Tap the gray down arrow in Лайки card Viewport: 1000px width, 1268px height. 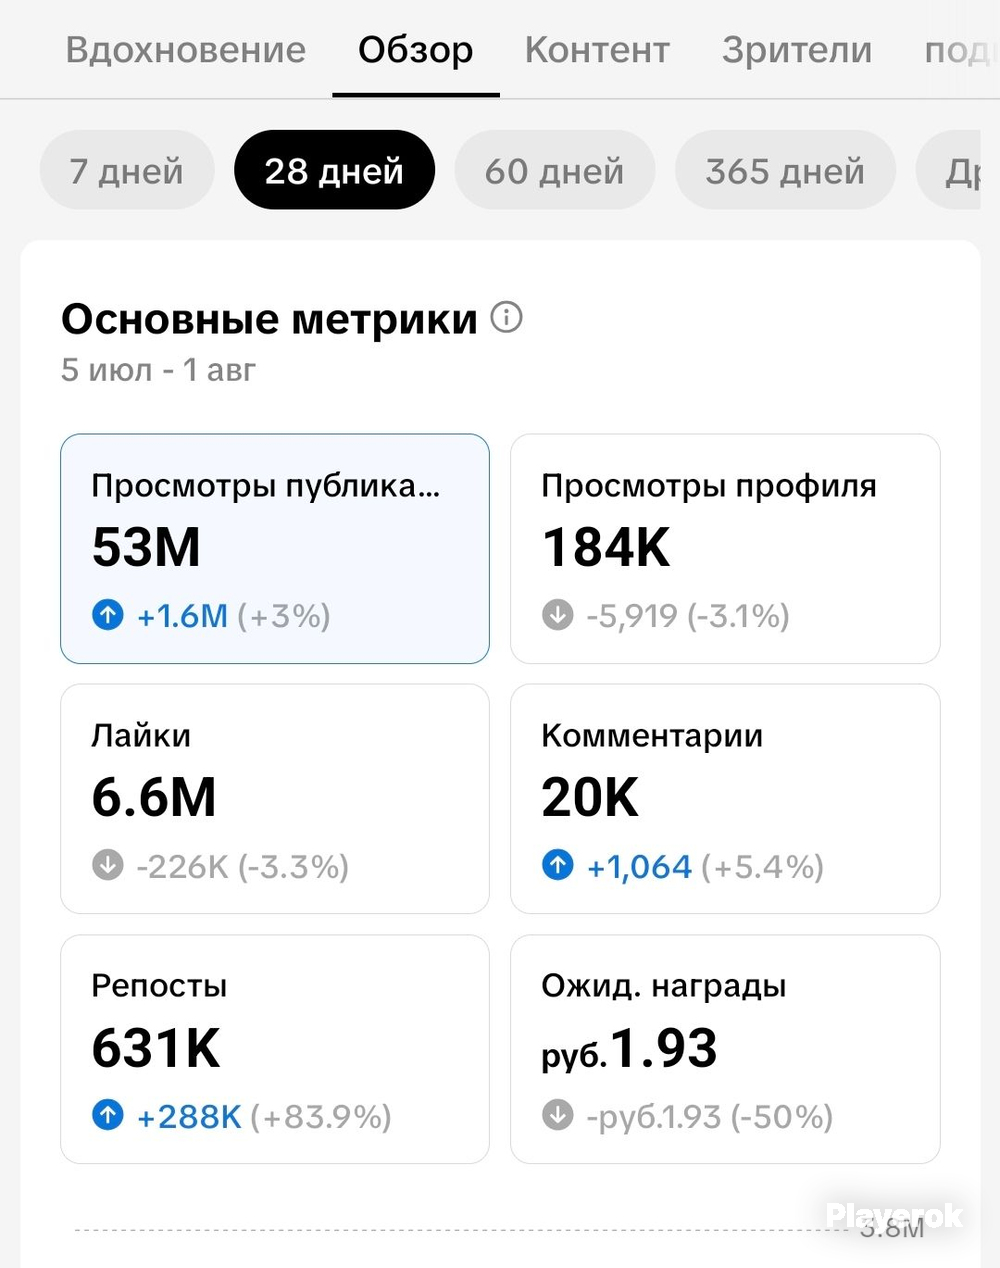[x=108, y=864]
